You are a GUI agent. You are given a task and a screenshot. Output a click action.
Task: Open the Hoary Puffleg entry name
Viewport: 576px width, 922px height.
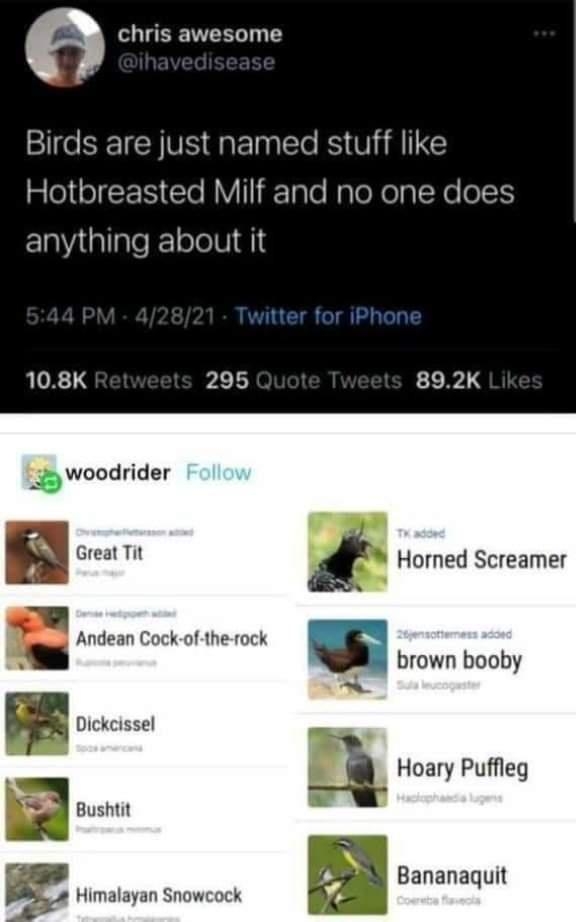coord(463,768)
